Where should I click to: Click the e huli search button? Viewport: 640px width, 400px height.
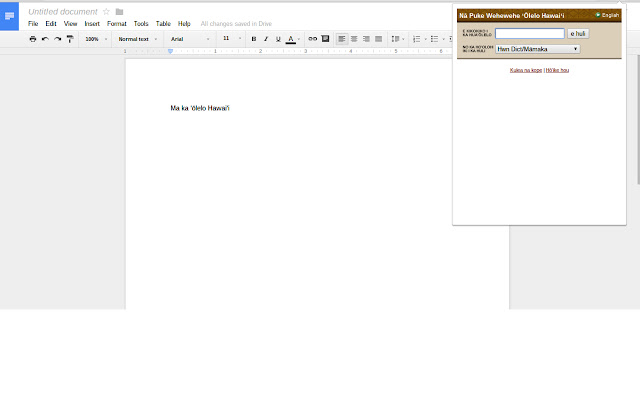(578, 33)
